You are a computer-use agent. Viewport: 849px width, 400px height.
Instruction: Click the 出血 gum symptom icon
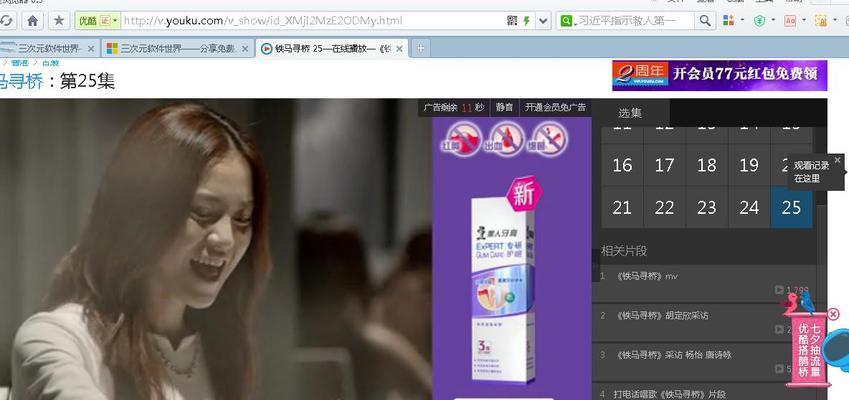click(506, 138)
